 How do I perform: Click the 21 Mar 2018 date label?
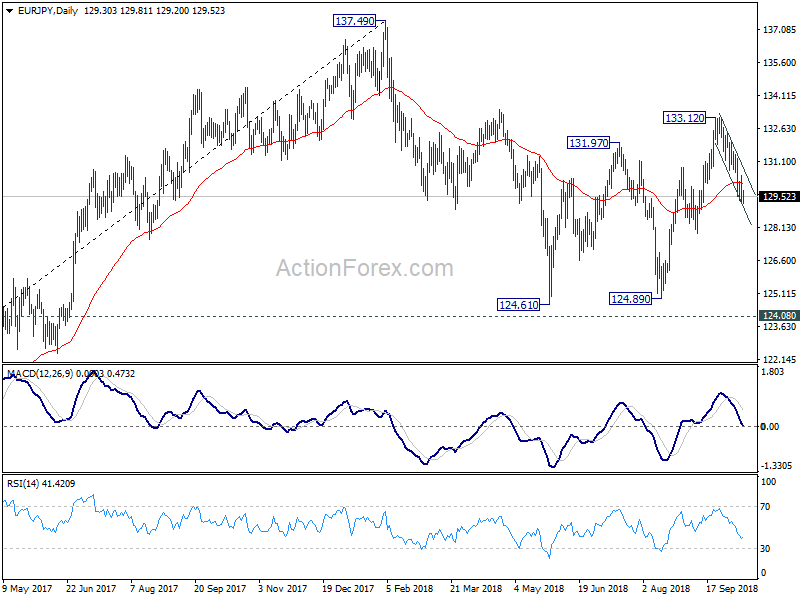pyautogui.click(x=476, y=589)
